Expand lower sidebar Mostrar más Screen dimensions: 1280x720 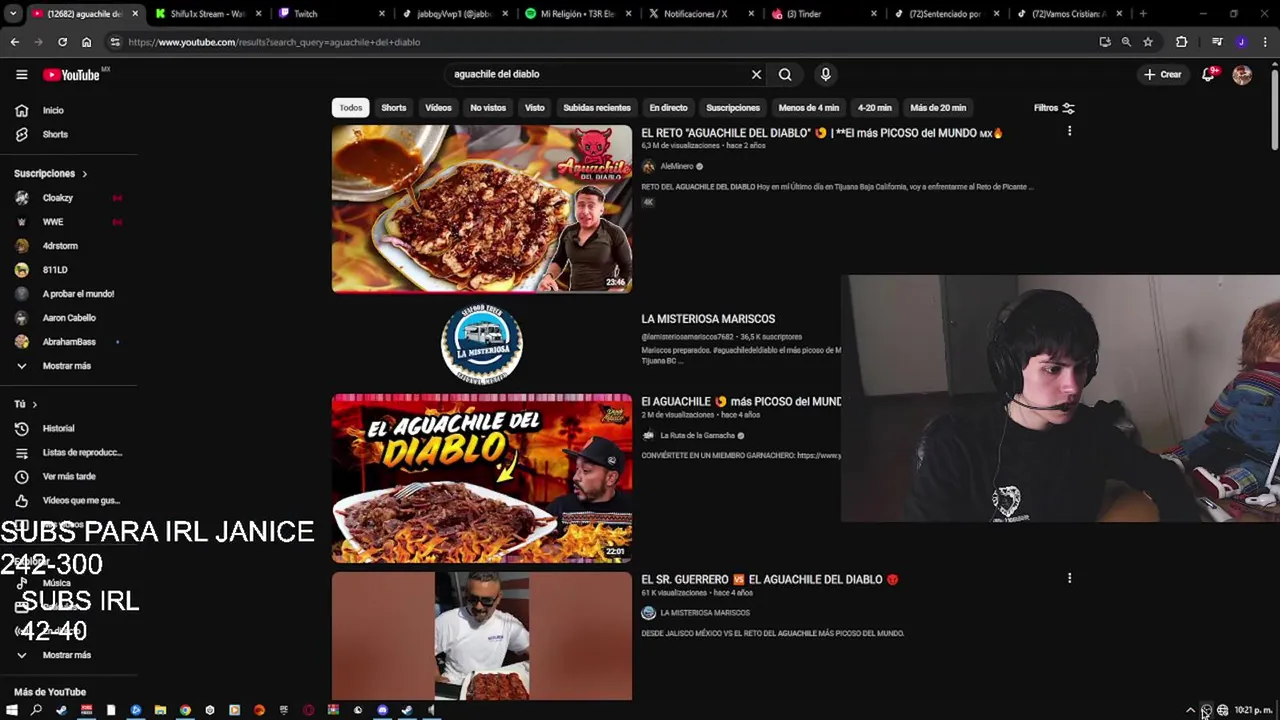coord(68,655)
